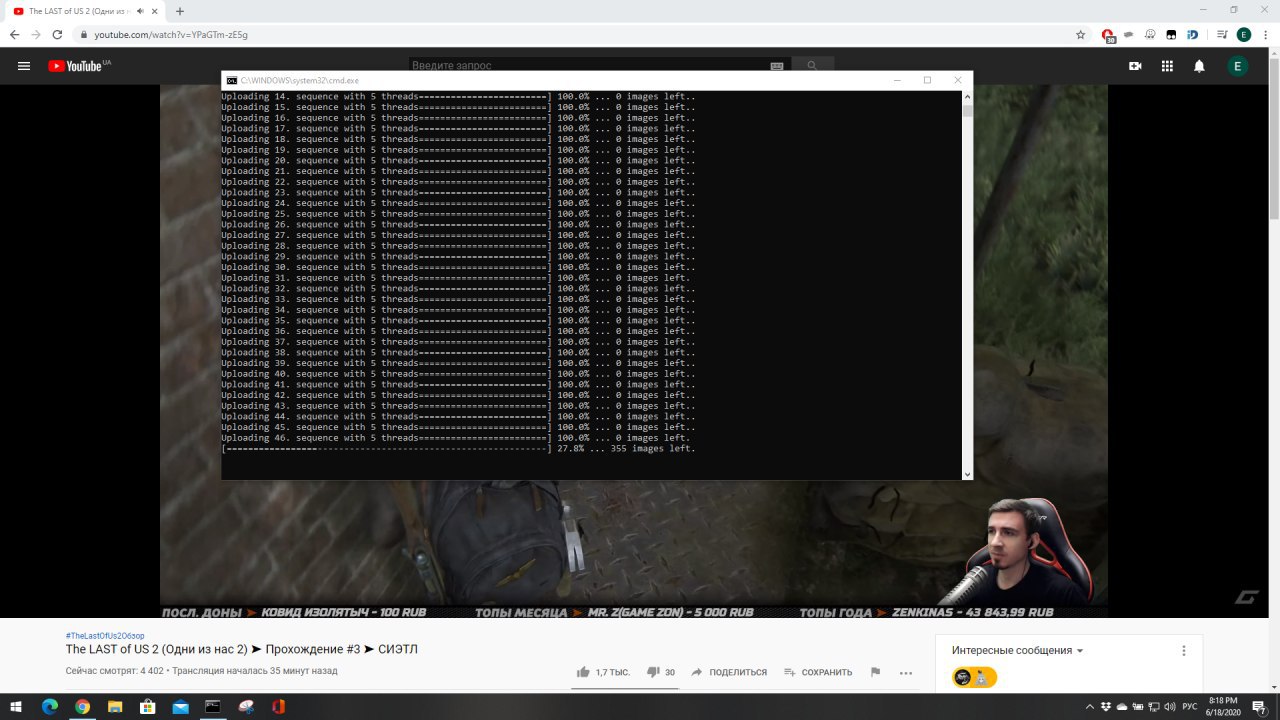
Task: Open the Chrome three-dot menu
Action: point(1265,34)
